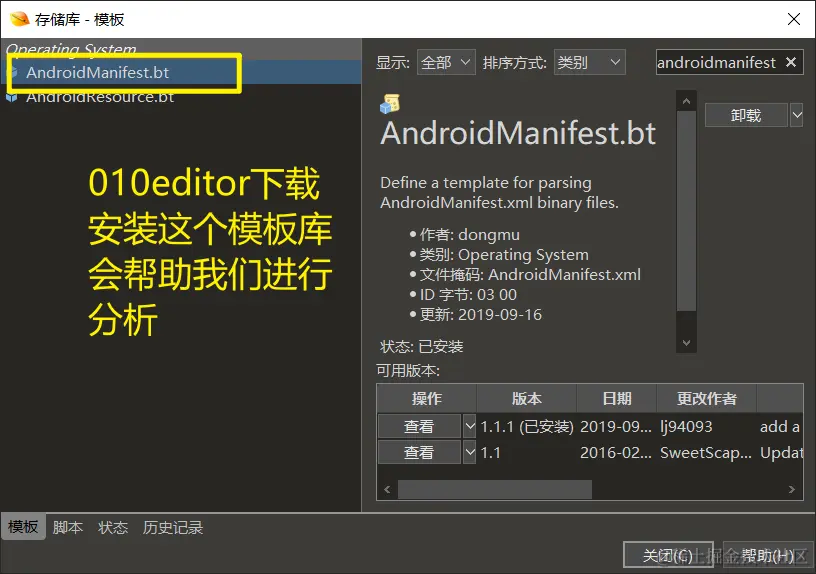Click the description scrollbar up arrow
This screenshot has height=574, width=816.
point(686,101)
